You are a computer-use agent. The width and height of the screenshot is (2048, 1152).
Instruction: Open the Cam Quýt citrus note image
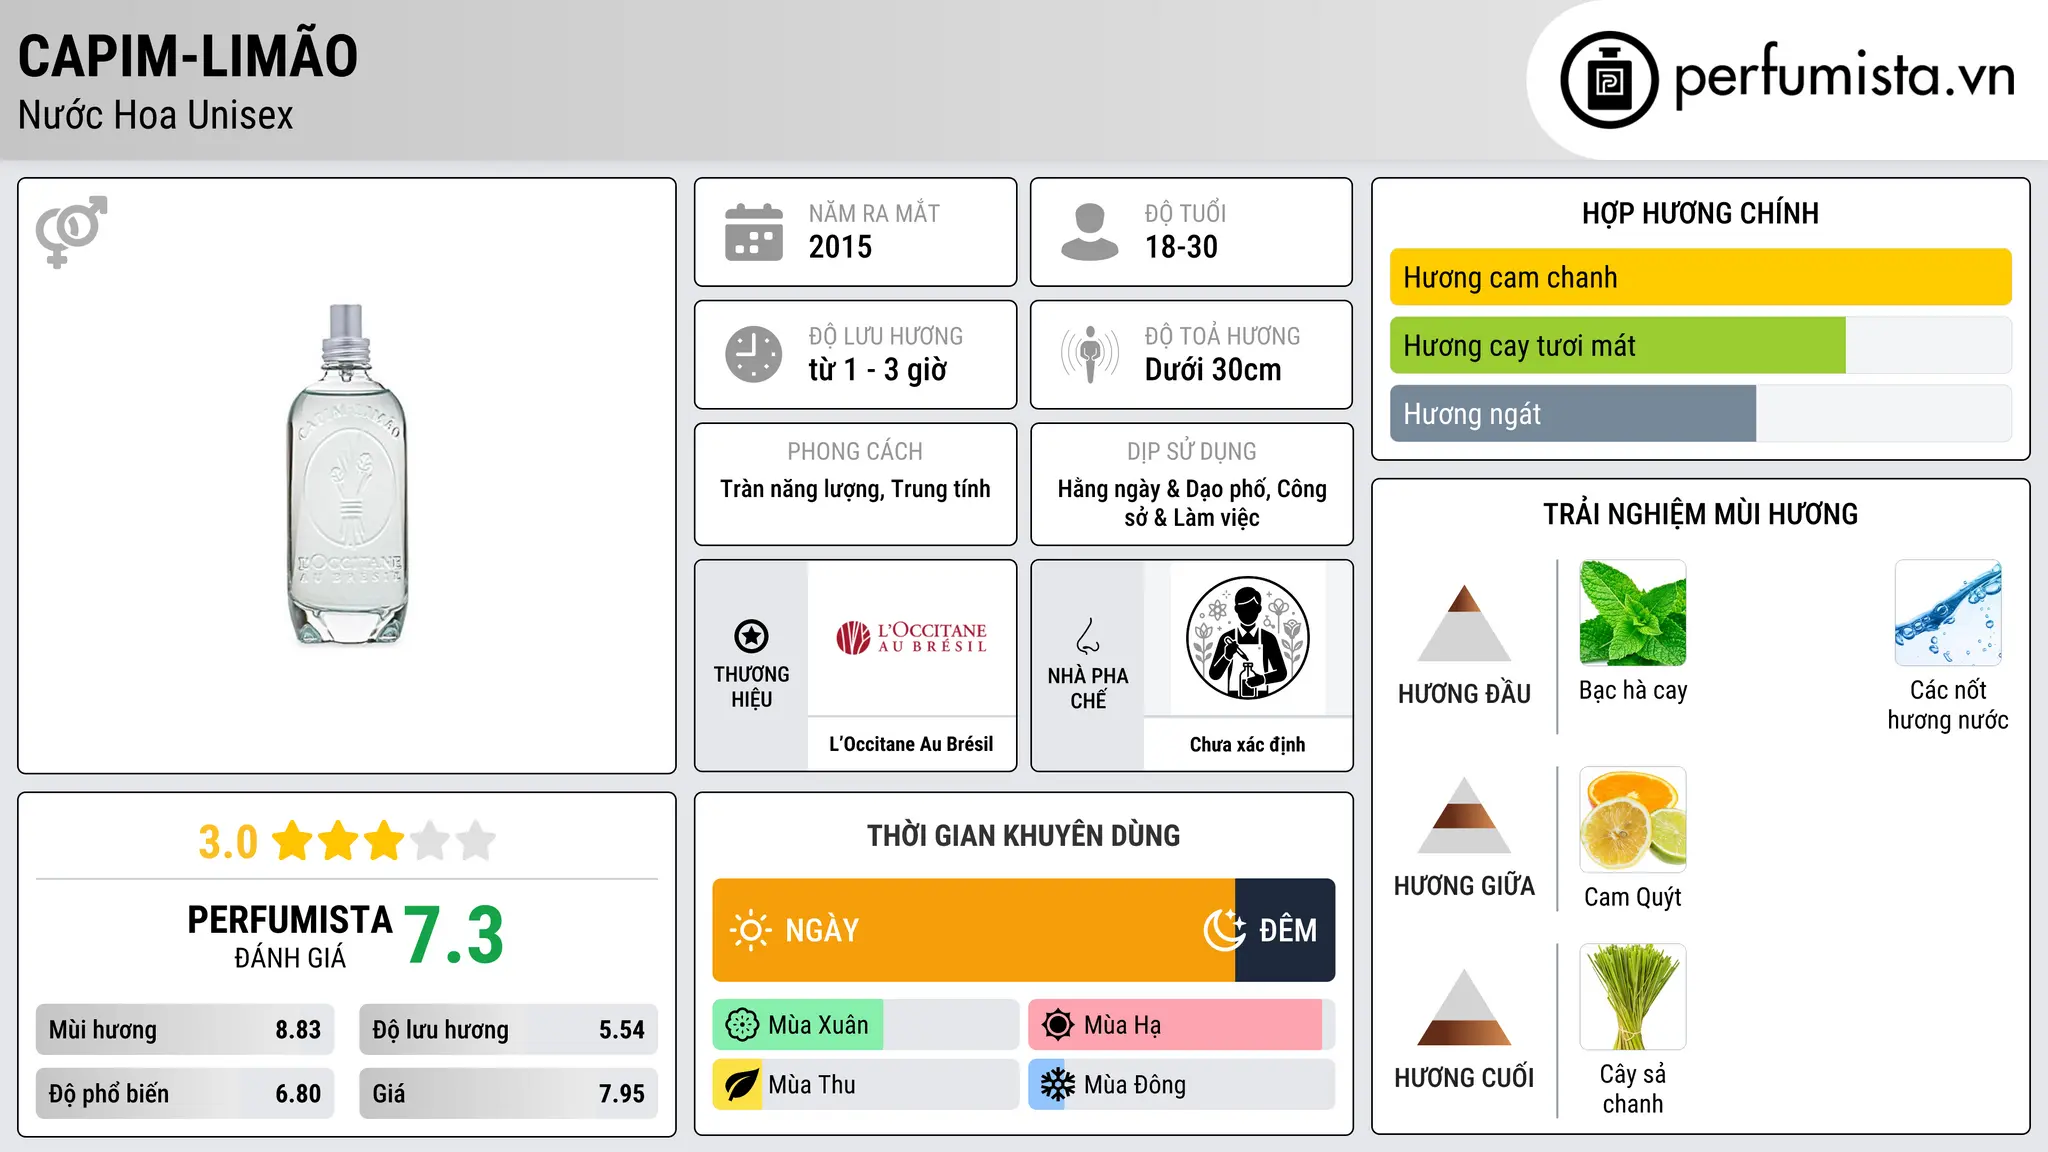tap(1633, 820)
